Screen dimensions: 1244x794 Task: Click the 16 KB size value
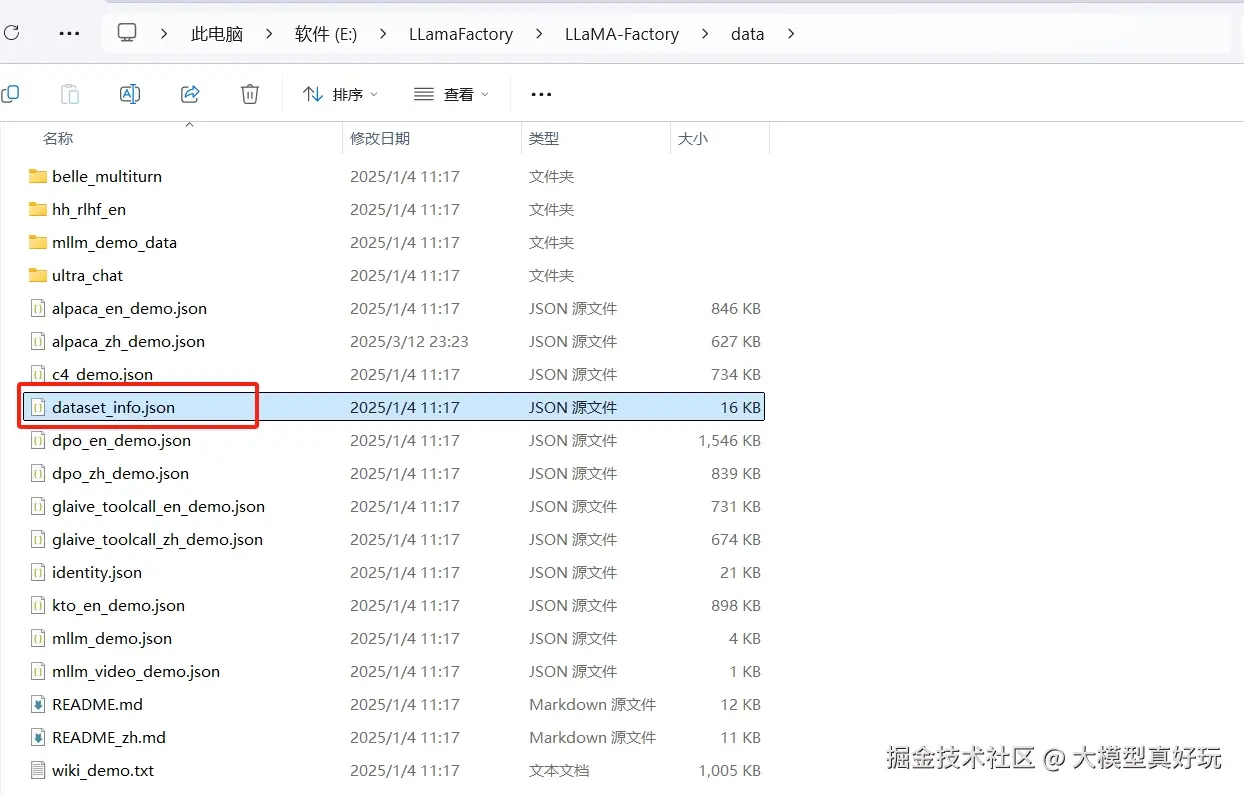tap(740, 407)
